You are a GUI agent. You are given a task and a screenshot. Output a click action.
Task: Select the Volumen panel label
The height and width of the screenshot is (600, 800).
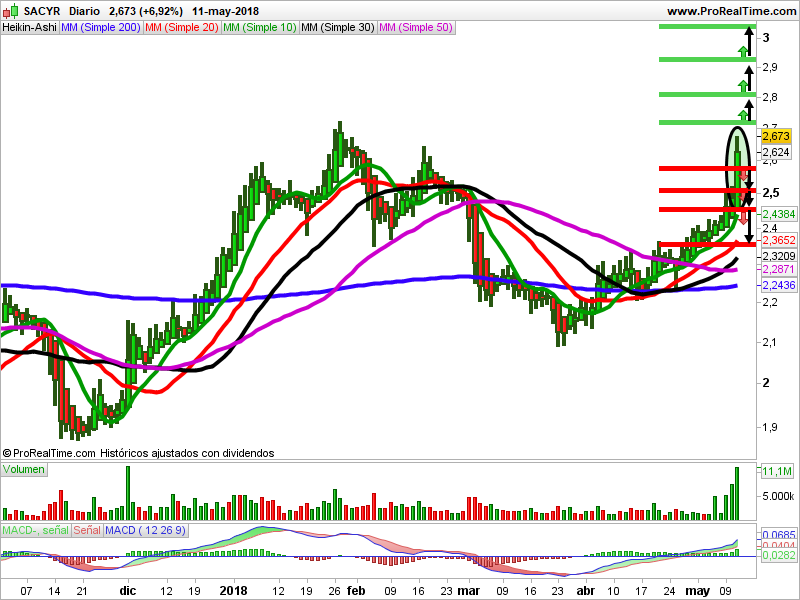(24, 470)
